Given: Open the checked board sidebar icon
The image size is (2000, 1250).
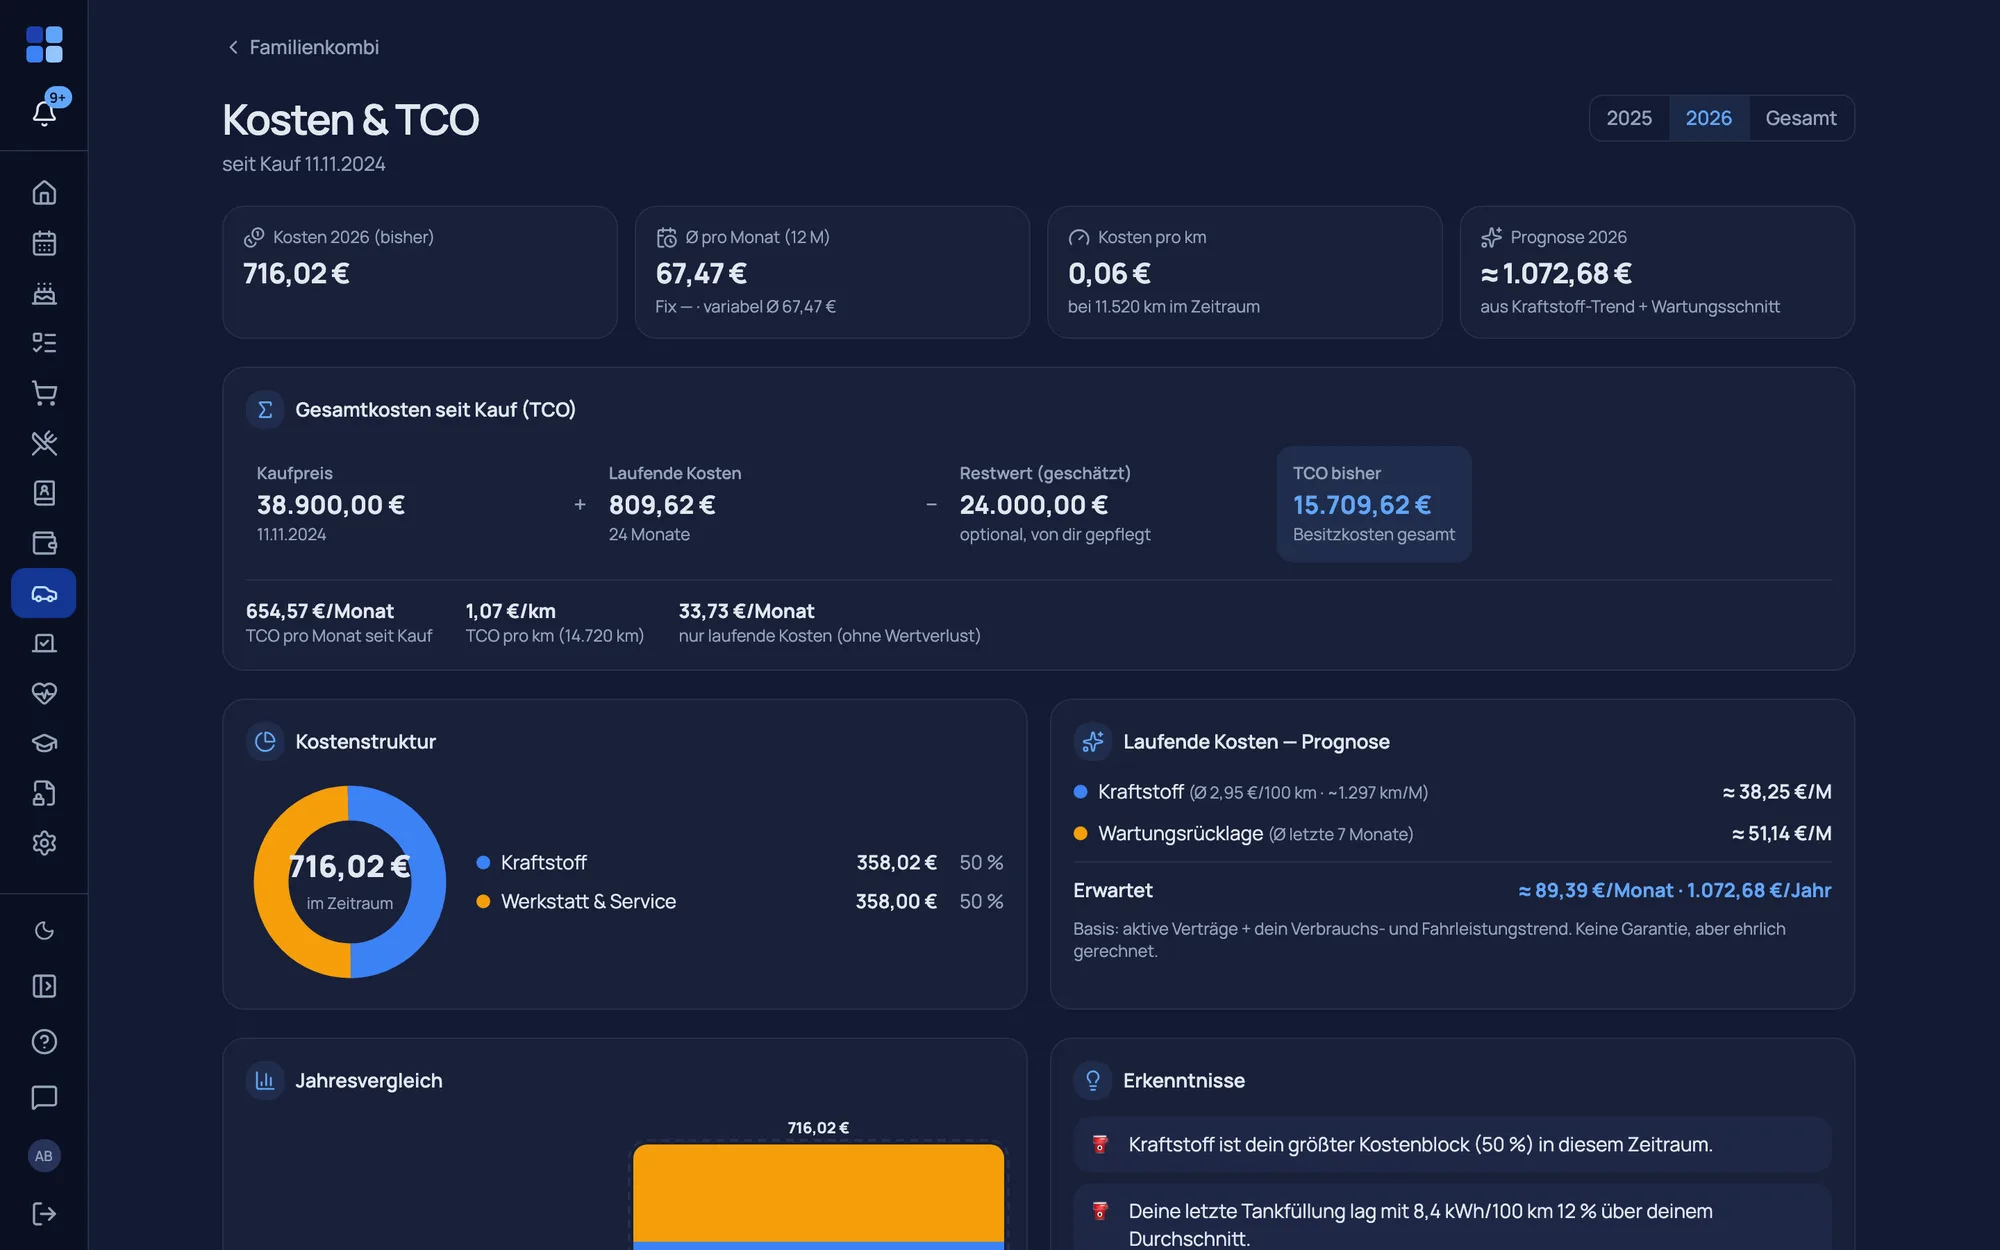Looking at the screenshot, I should click(44, 643).
